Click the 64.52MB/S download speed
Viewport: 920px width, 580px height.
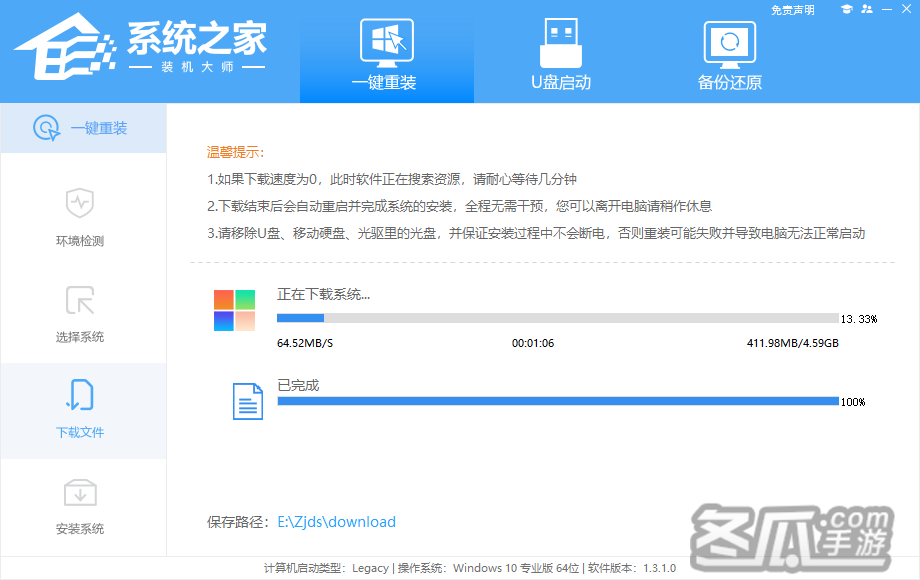tap(305, 343)
